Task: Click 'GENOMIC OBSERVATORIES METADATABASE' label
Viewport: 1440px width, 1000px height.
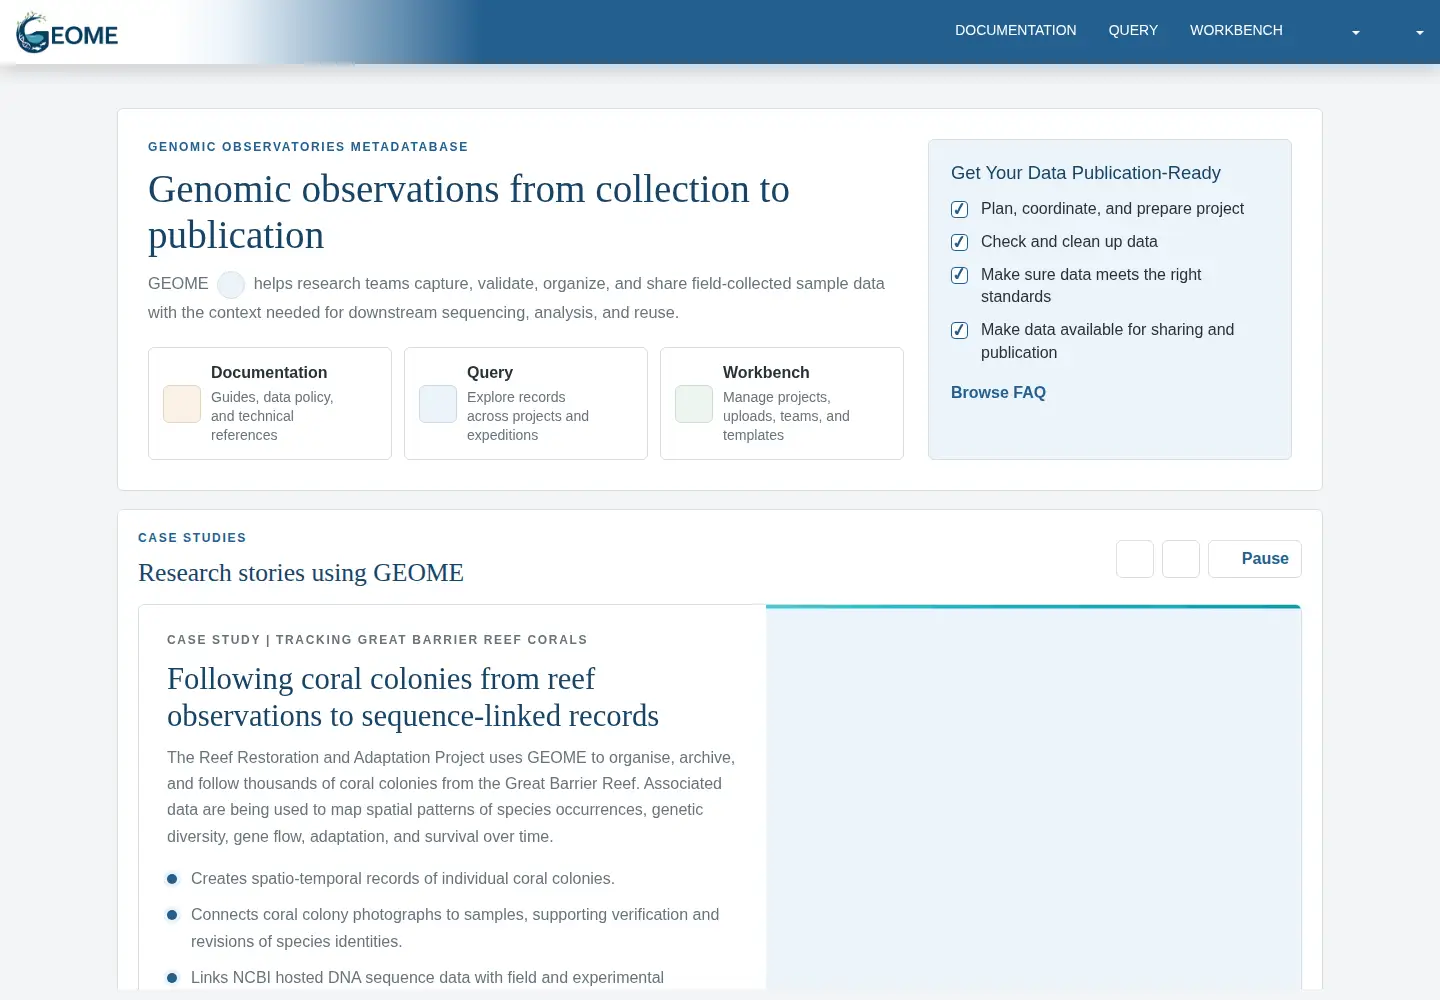Action: pyautogui.click(x=308, y=147)
